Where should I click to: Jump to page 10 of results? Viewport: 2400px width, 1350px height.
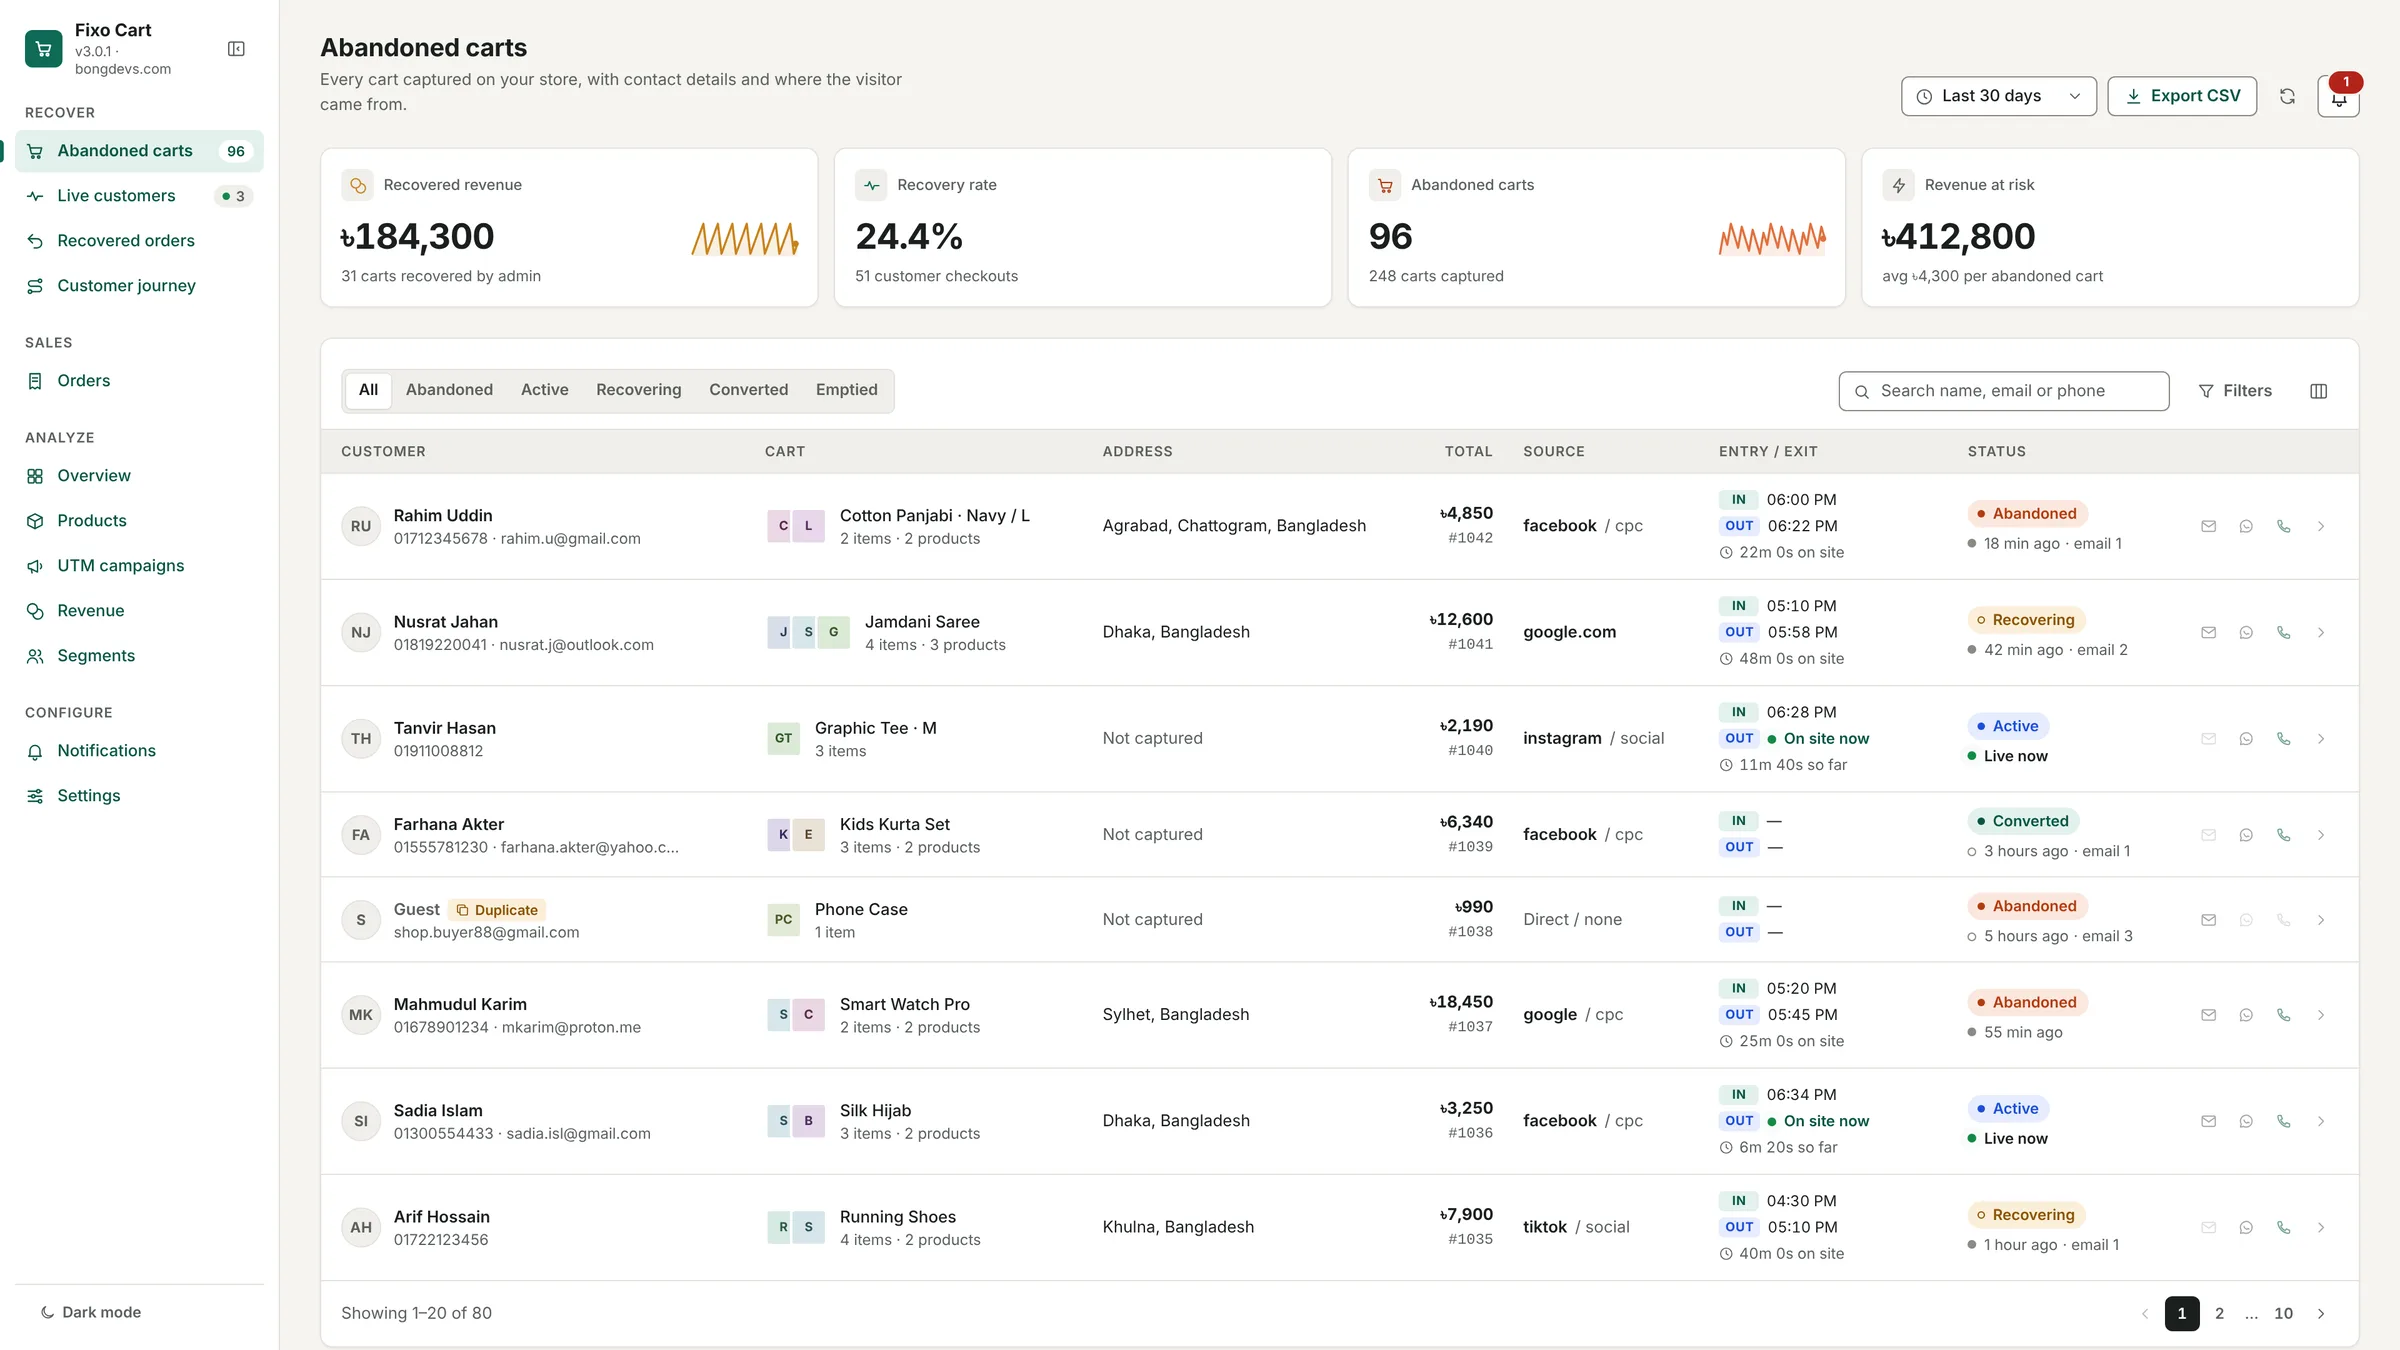[2283, 1313]
